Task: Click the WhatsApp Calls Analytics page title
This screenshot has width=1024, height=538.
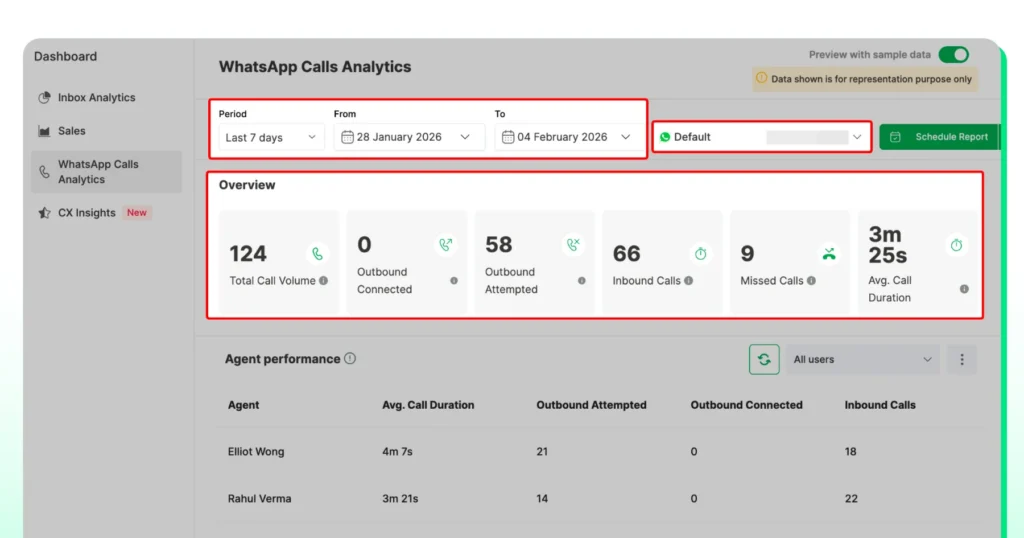Action: (x=315, y=67)
